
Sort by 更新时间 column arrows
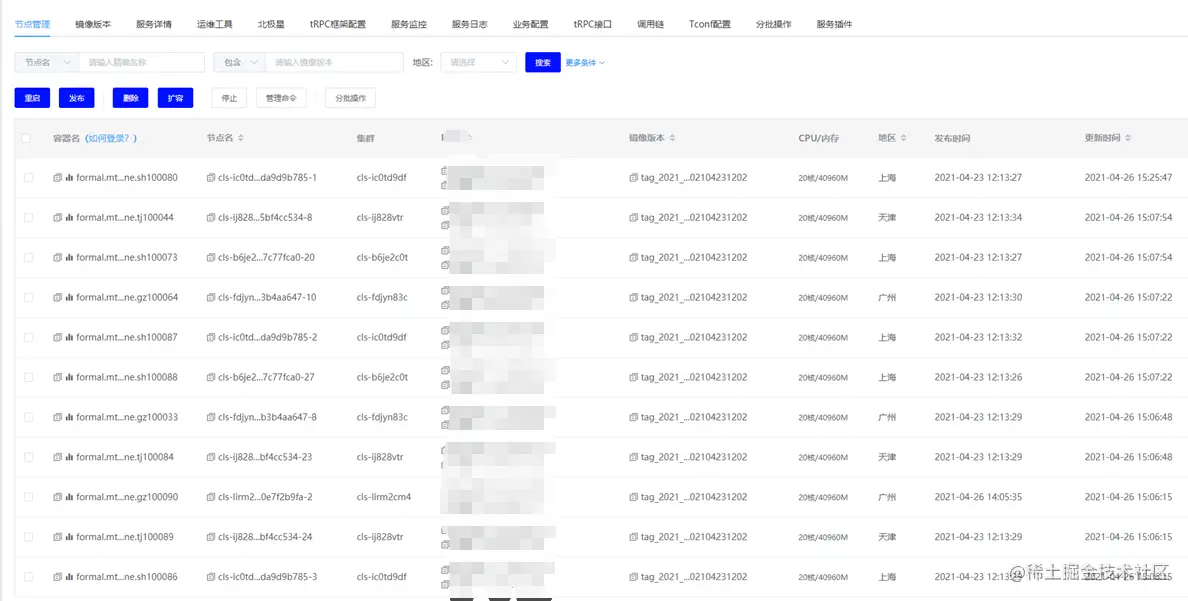pyautogui.click(x=1128, y=138)
